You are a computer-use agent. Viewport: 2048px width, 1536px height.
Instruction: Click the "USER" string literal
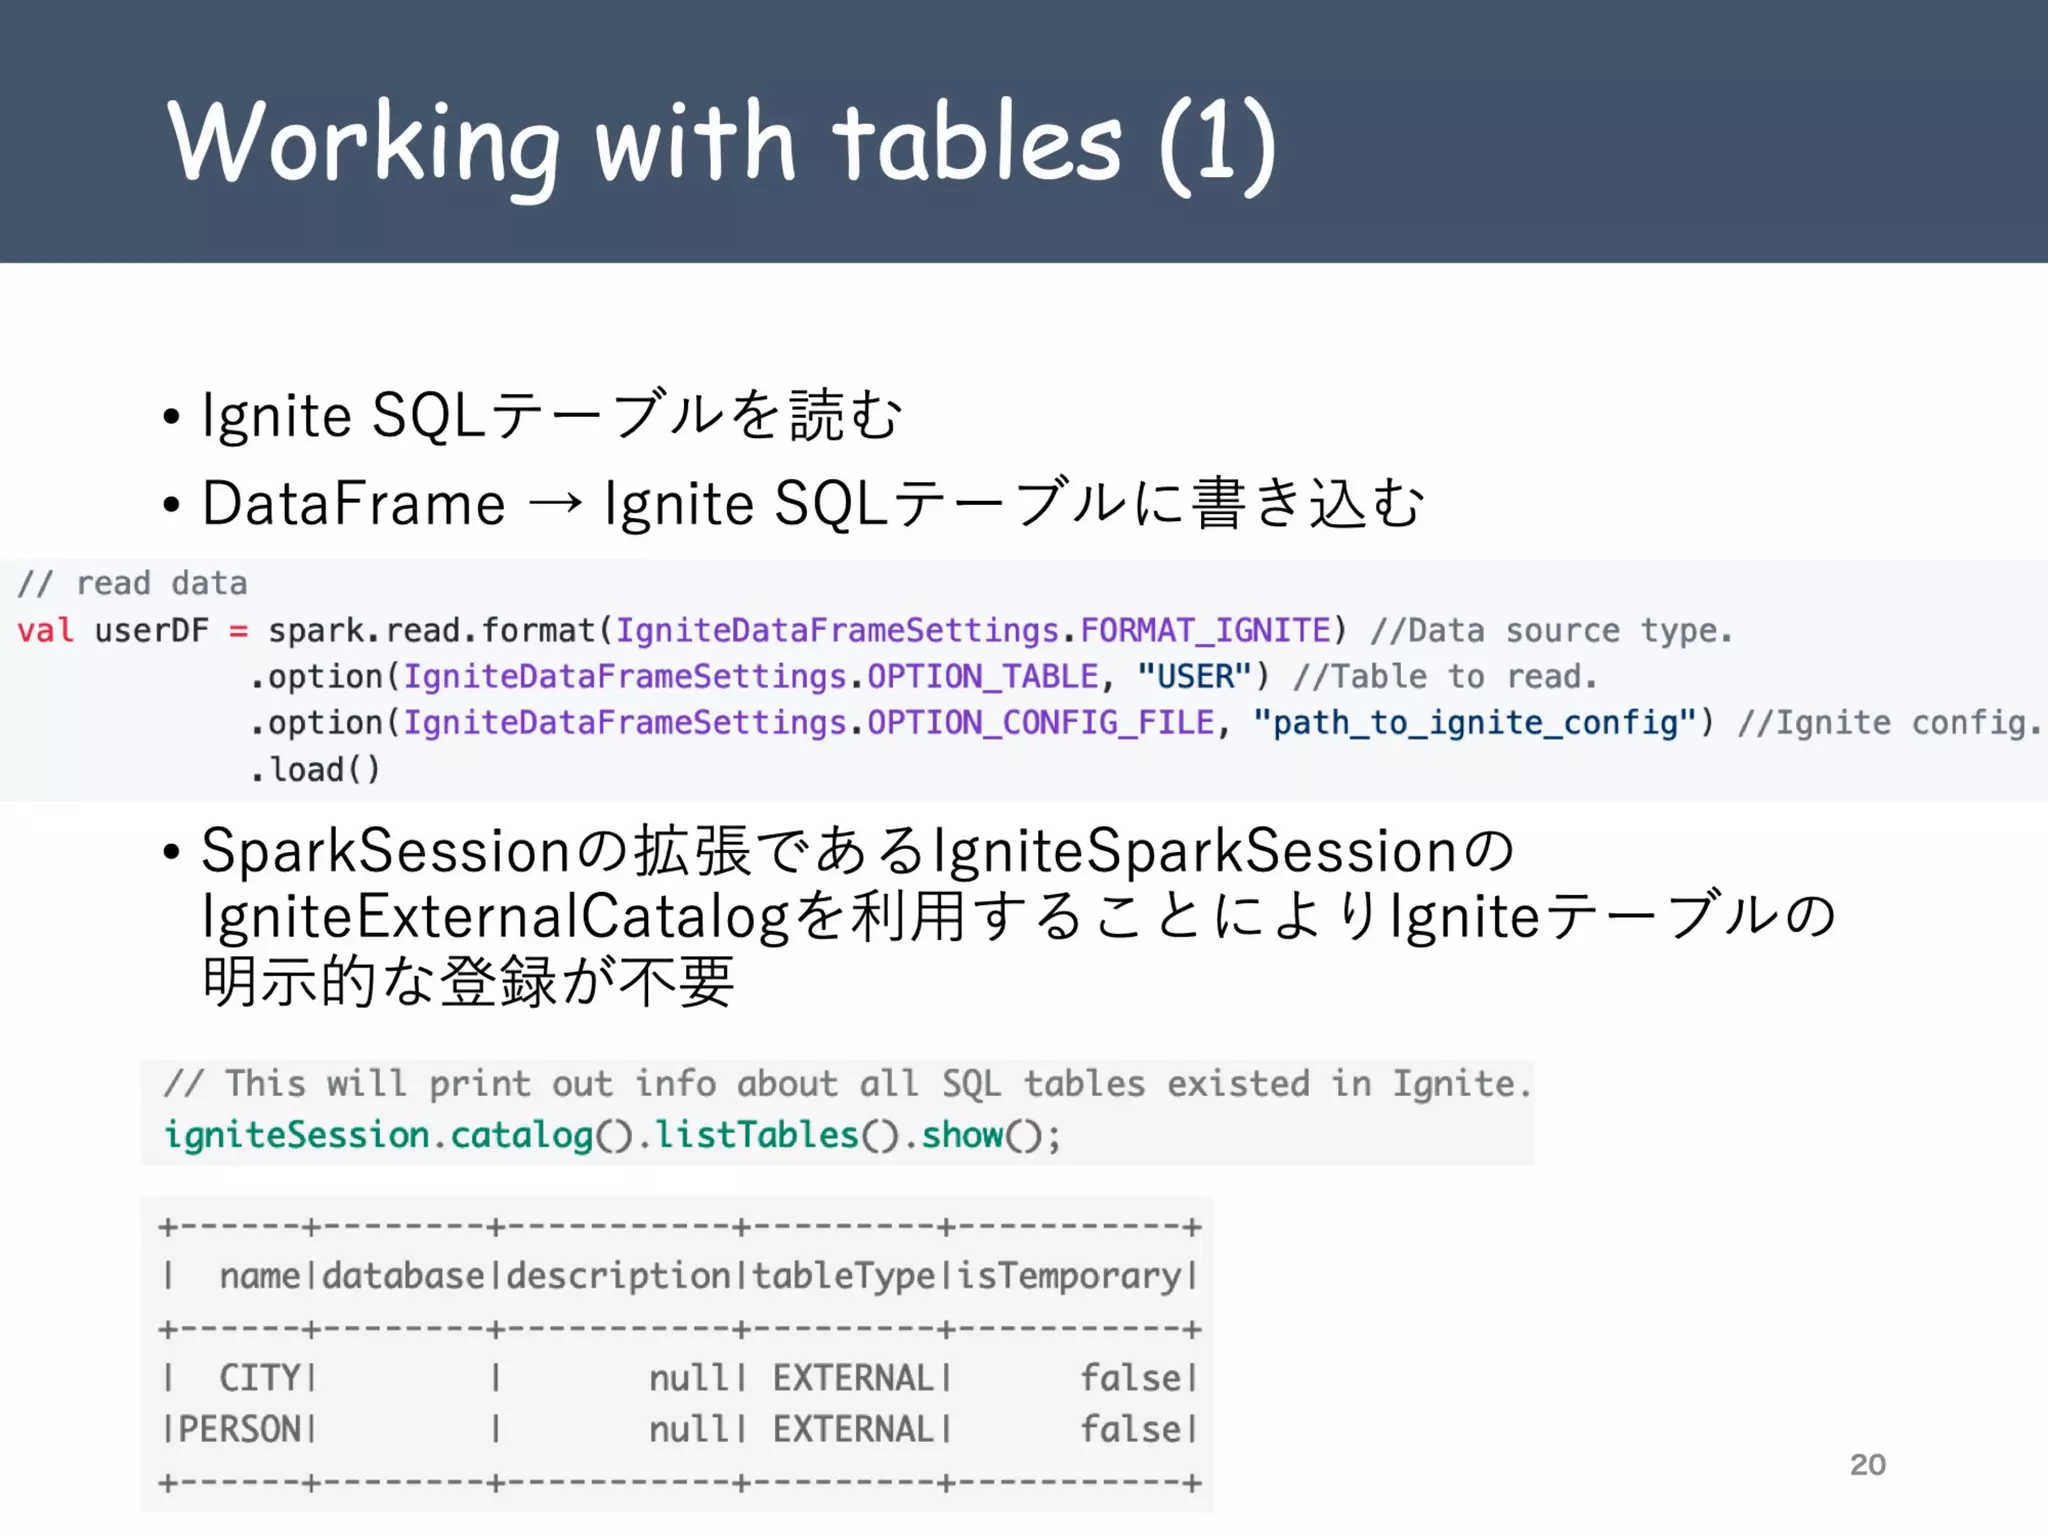pyautogui.click(x=1195, y=677)
